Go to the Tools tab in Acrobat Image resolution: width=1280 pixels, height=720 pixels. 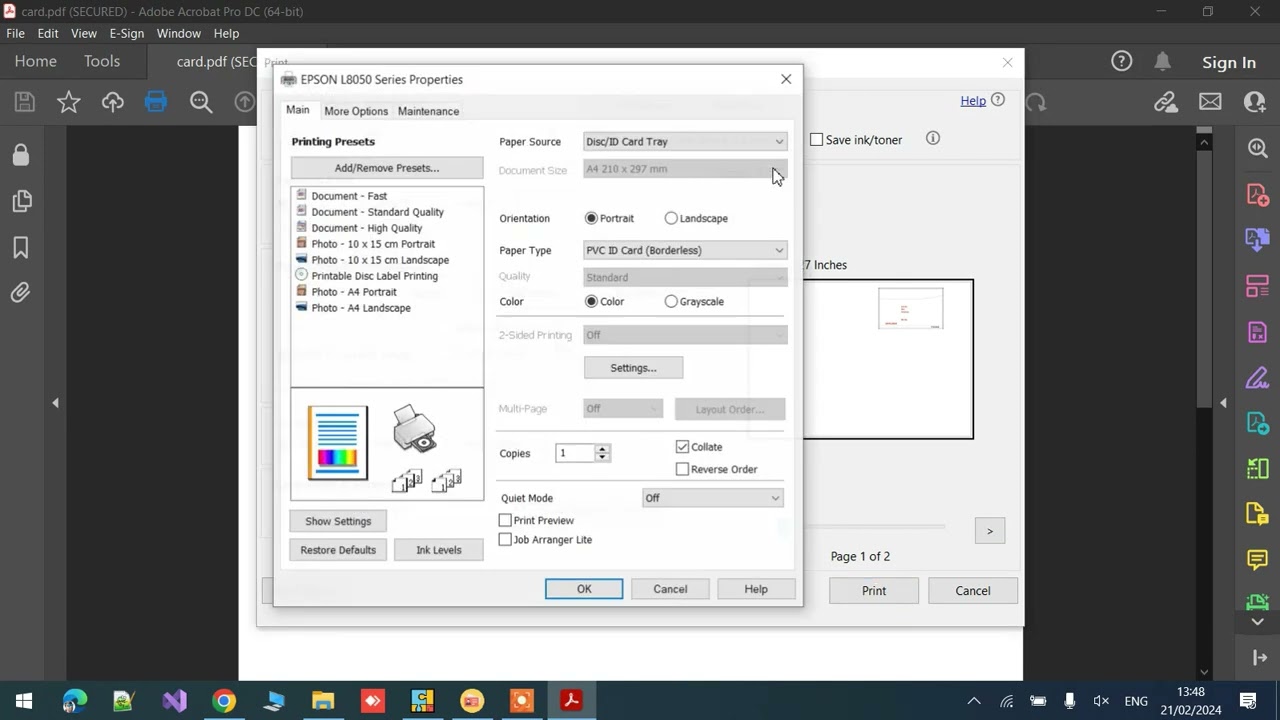(x=102, y=61)
